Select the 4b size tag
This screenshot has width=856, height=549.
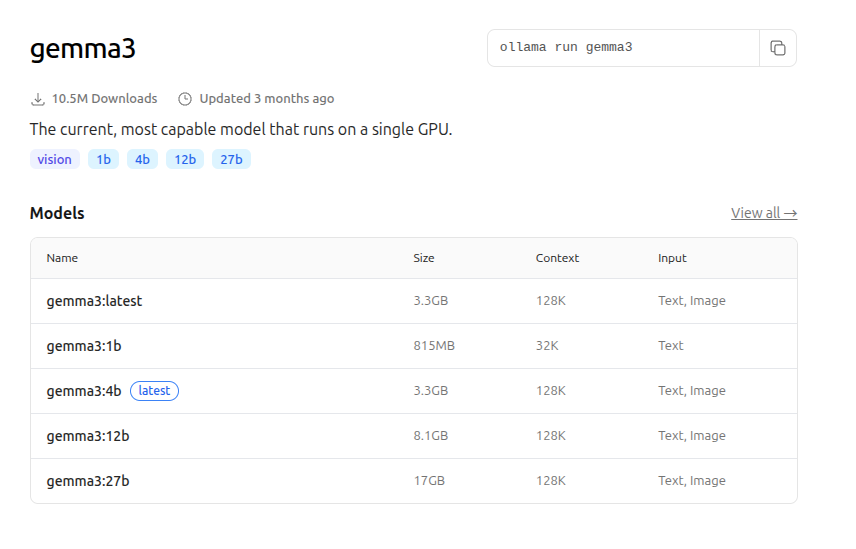(x=142, y=159)
